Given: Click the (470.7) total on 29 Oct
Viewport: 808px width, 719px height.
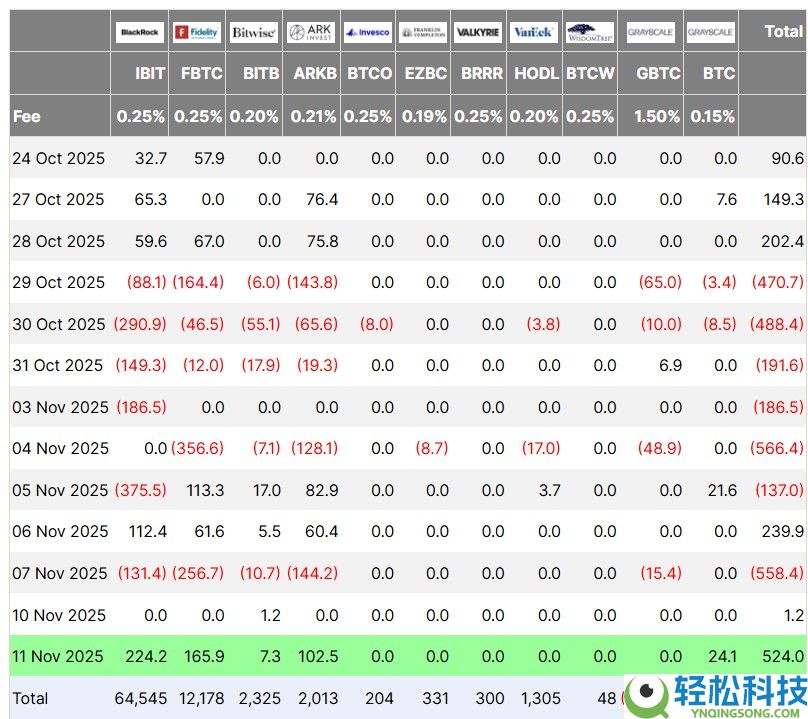Looking at the screenshot, I should (x=778, y=282).
